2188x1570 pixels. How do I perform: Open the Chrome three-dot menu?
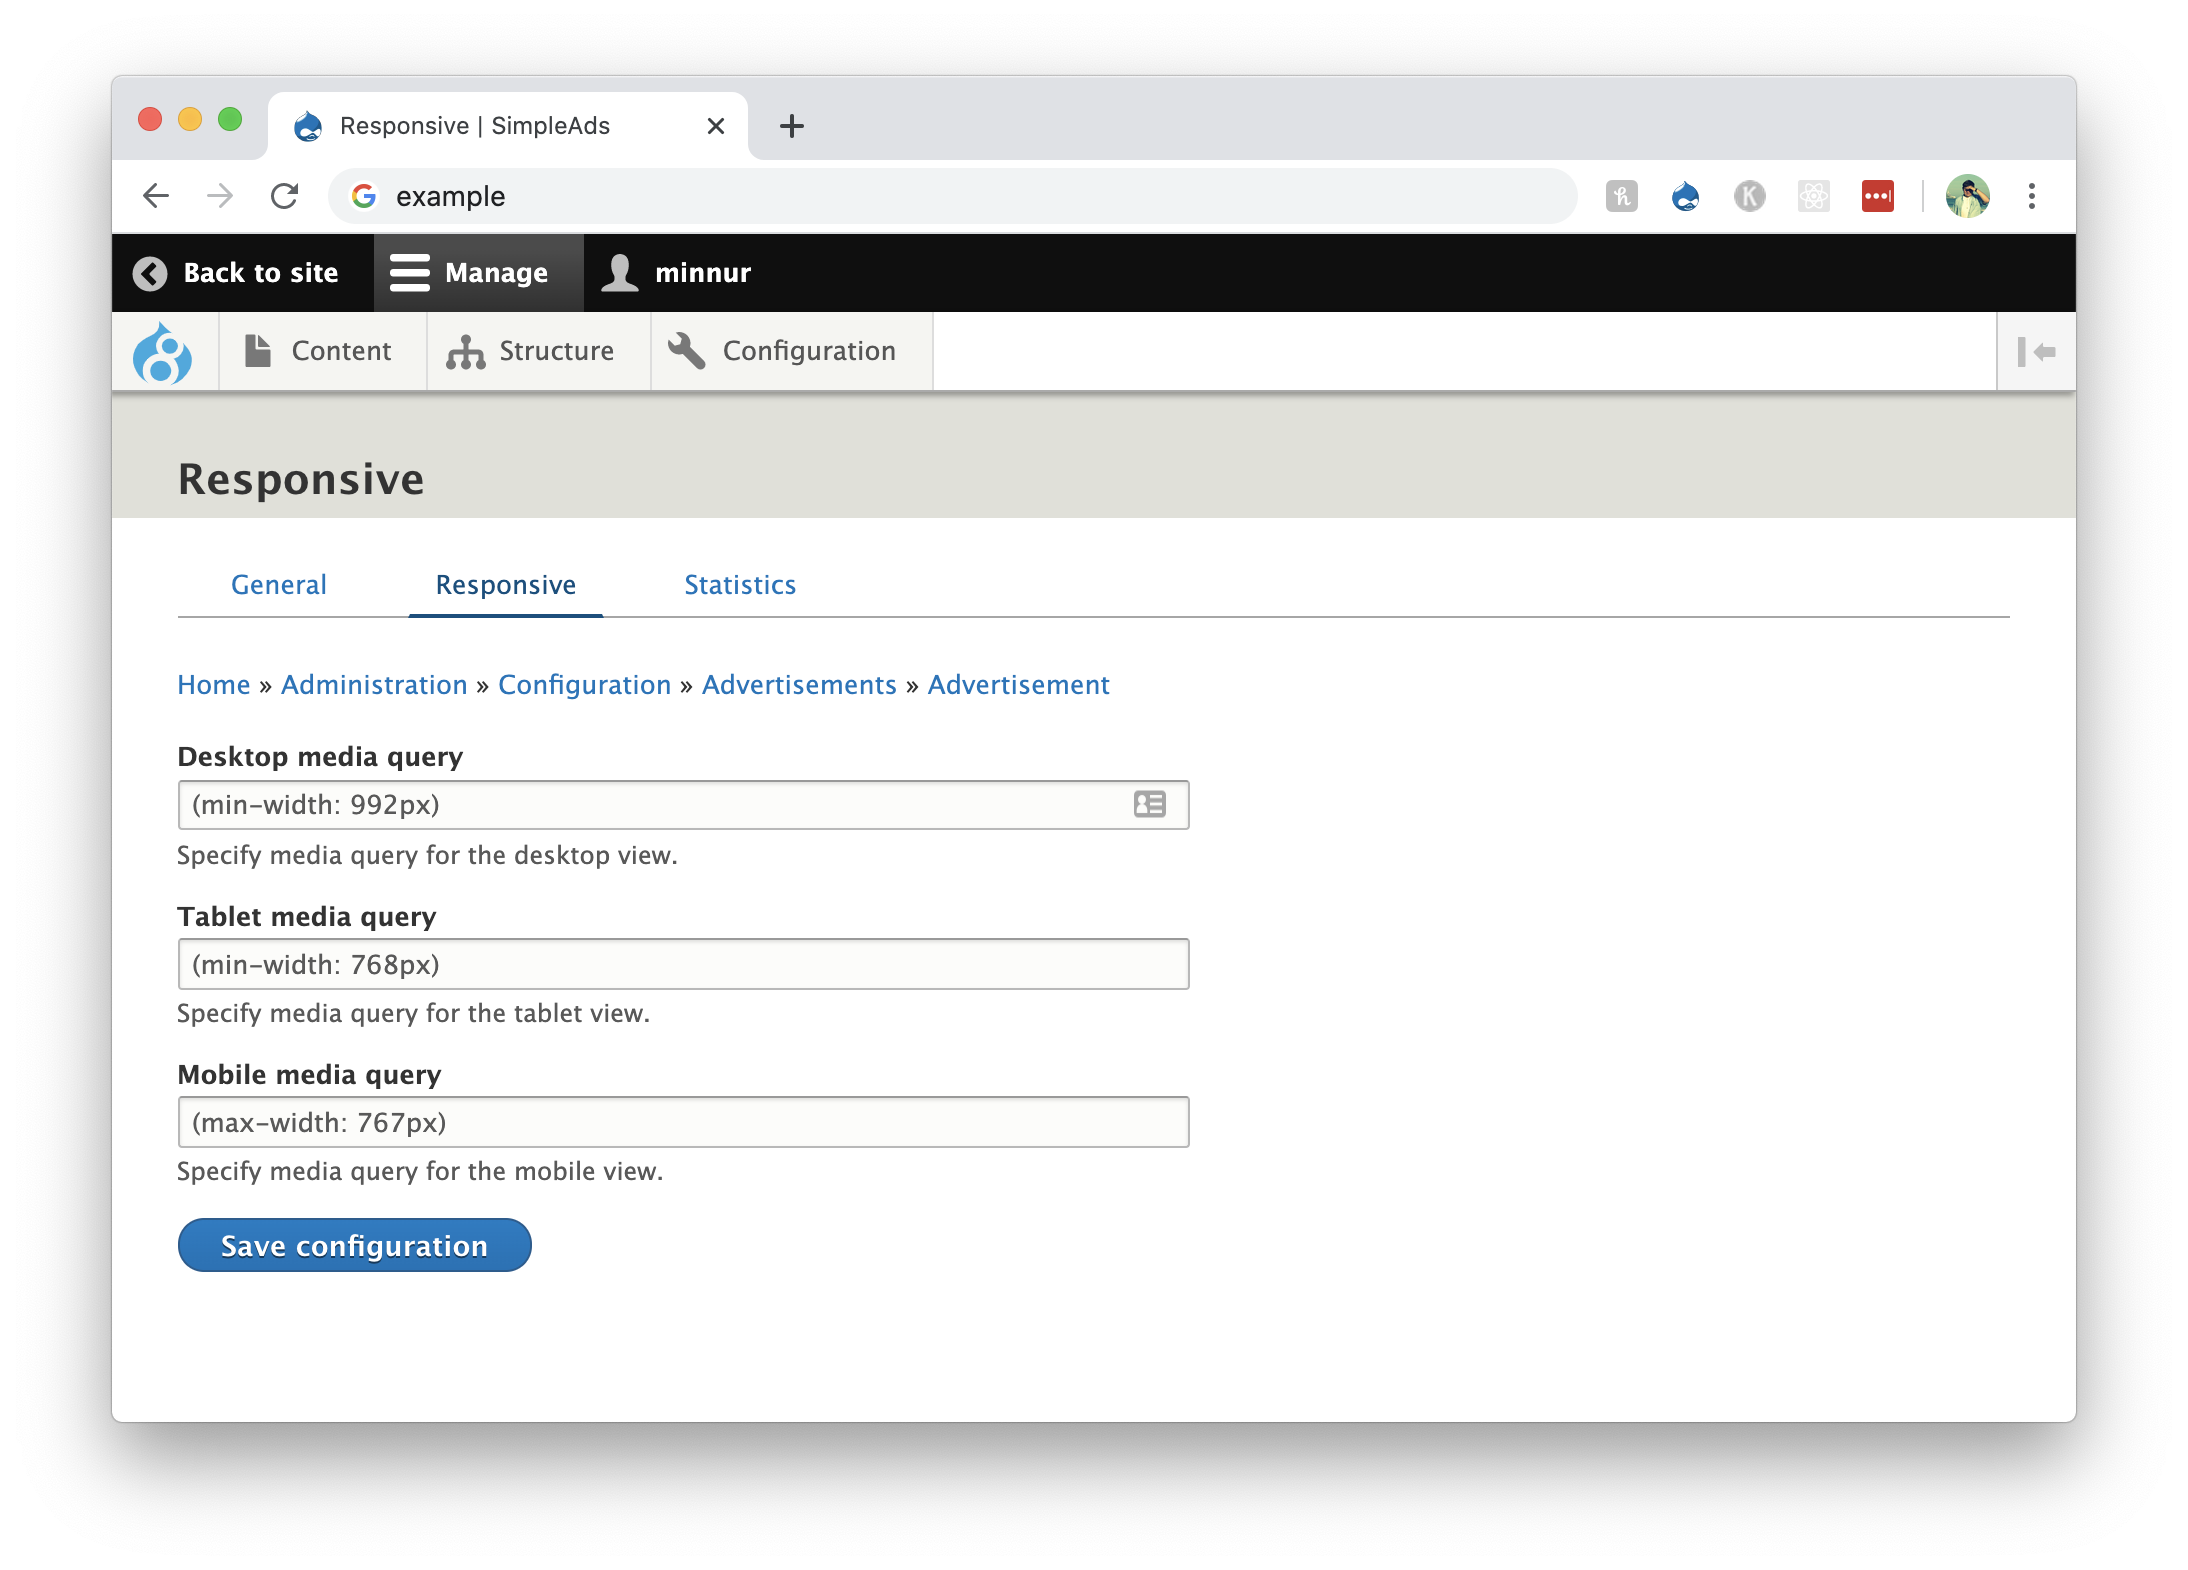tap(2031, 196)
